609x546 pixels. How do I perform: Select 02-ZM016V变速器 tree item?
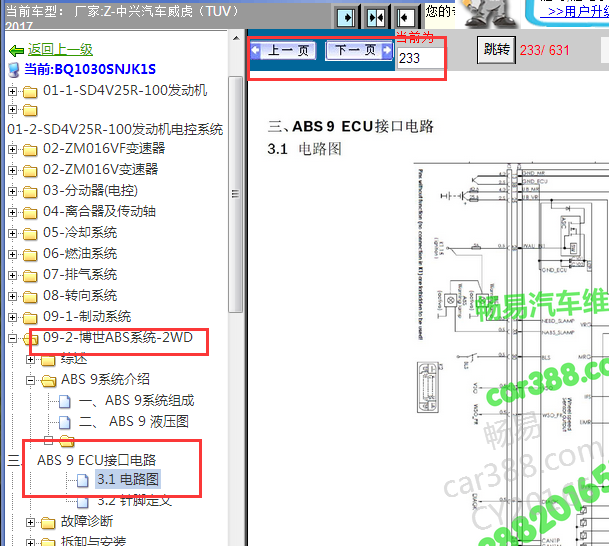point(100,169)
